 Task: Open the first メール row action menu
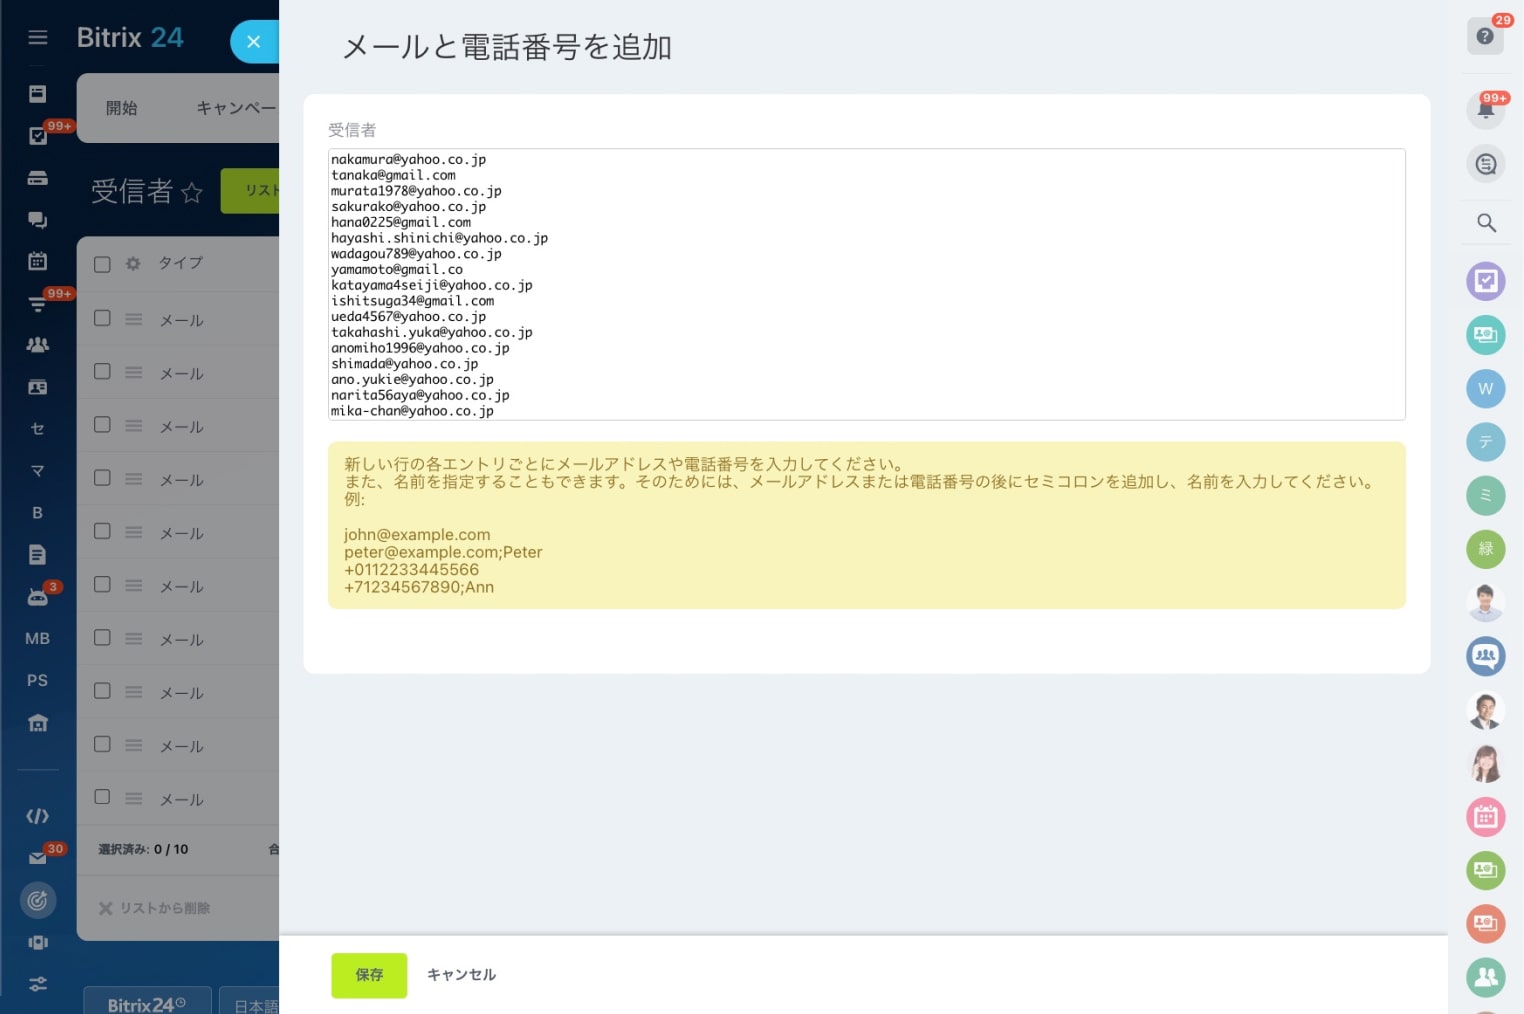134,319
